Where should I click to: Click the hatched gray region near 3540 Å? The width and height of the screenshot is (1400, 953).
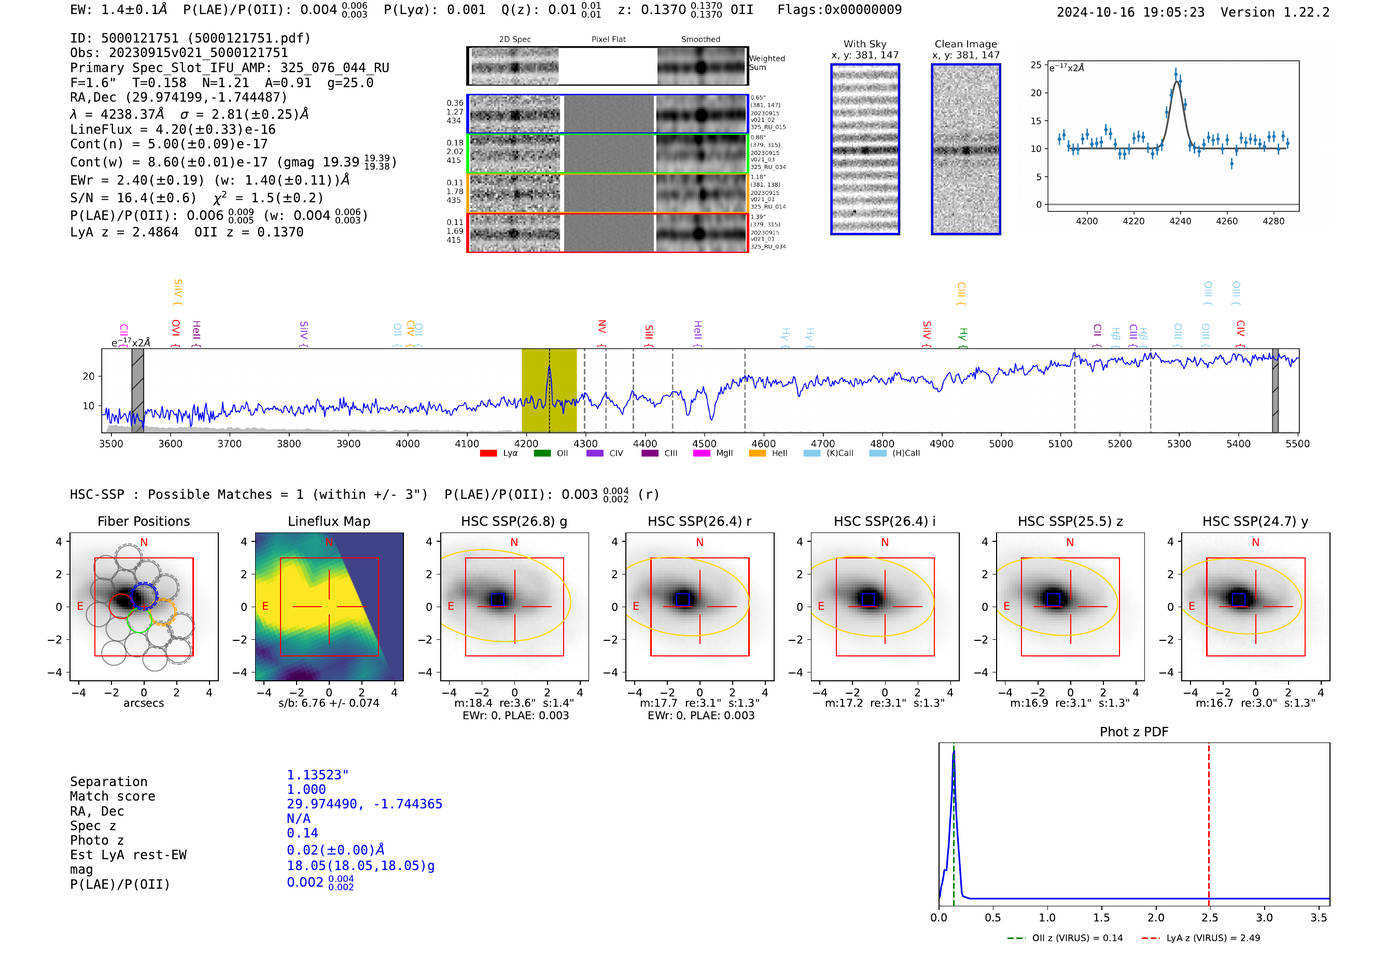138,390
